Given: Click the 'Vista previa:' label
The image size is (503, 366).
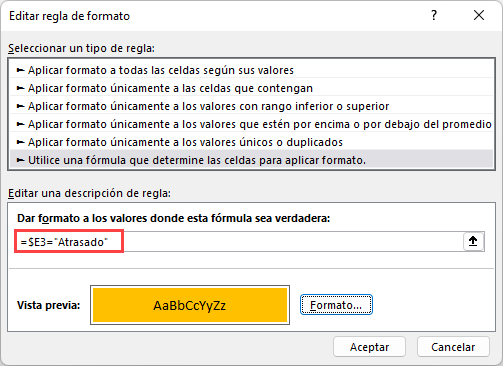Looking at the screenshot, I should (x=49, y=305).
